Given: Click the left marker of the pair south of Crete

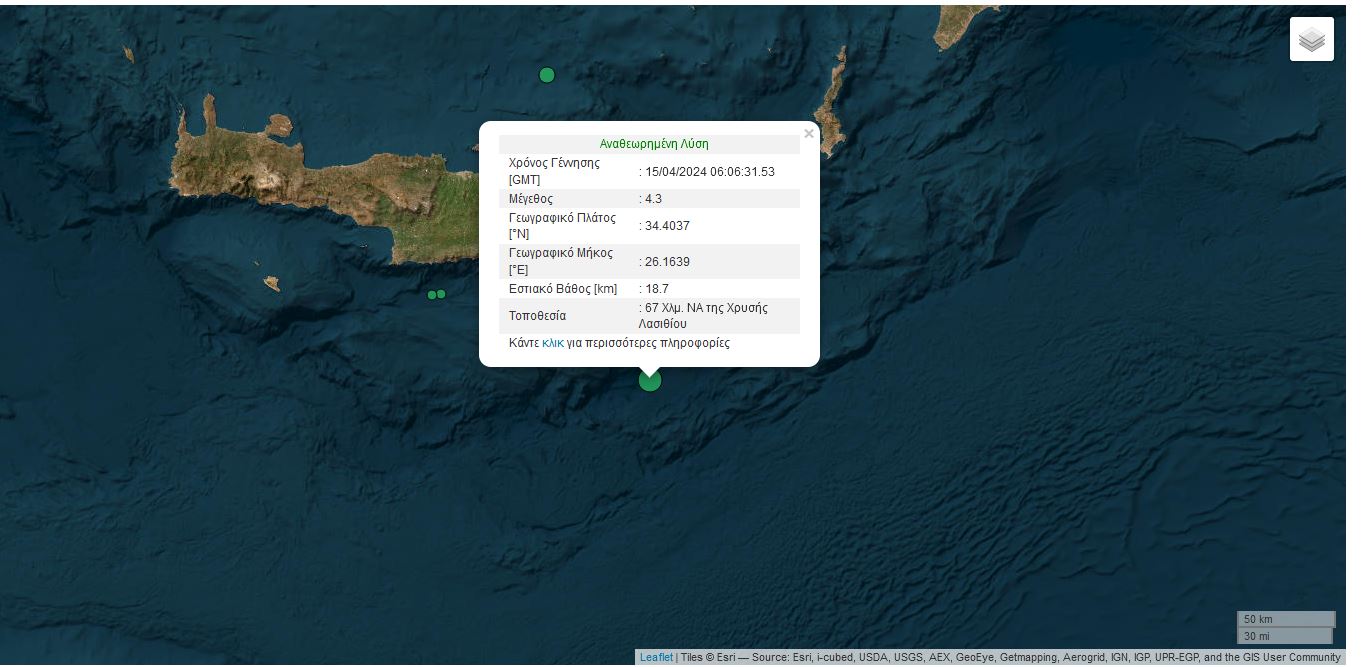Looking at the screenshot, I should click(x=432, y=295).
